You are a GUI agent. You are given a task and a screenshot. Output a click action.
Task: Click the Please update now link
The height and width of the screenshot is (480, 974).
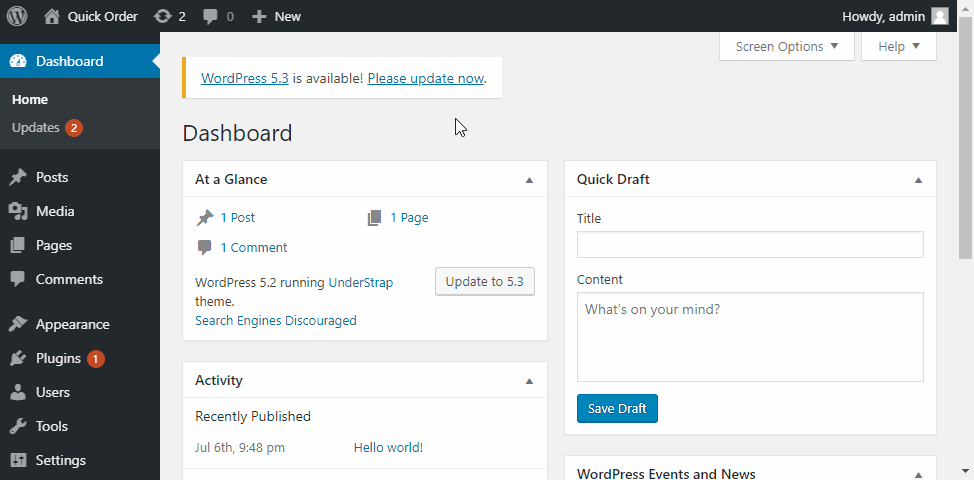(425, 78)
